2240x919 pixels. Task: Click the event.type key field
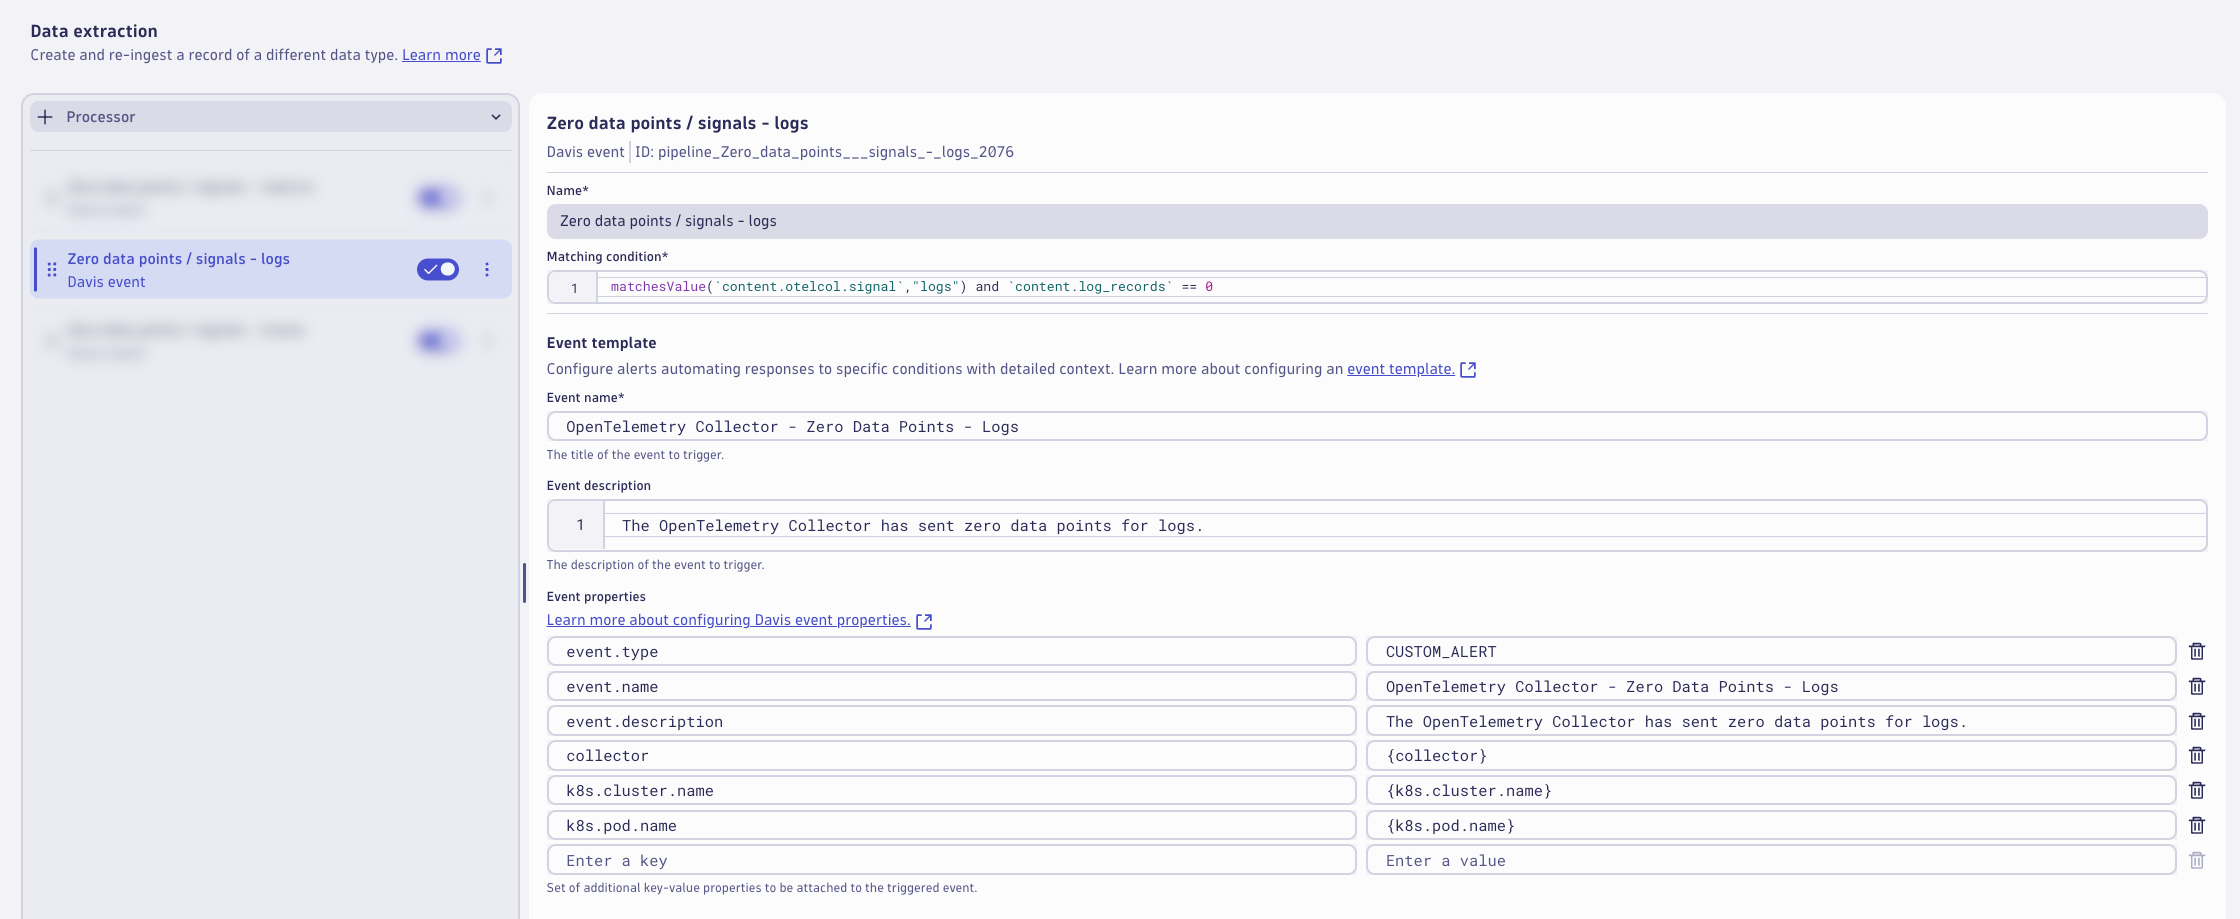[952, 651]
